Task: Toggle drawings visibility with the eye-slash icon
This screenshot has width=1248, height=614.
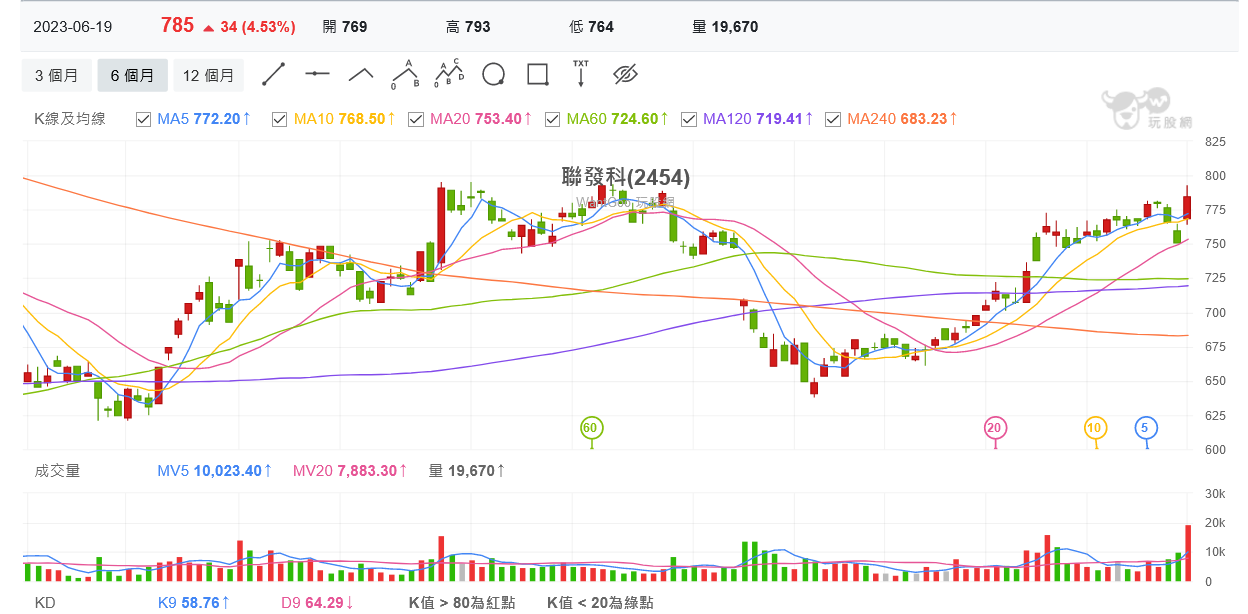Action: point(625,74)
